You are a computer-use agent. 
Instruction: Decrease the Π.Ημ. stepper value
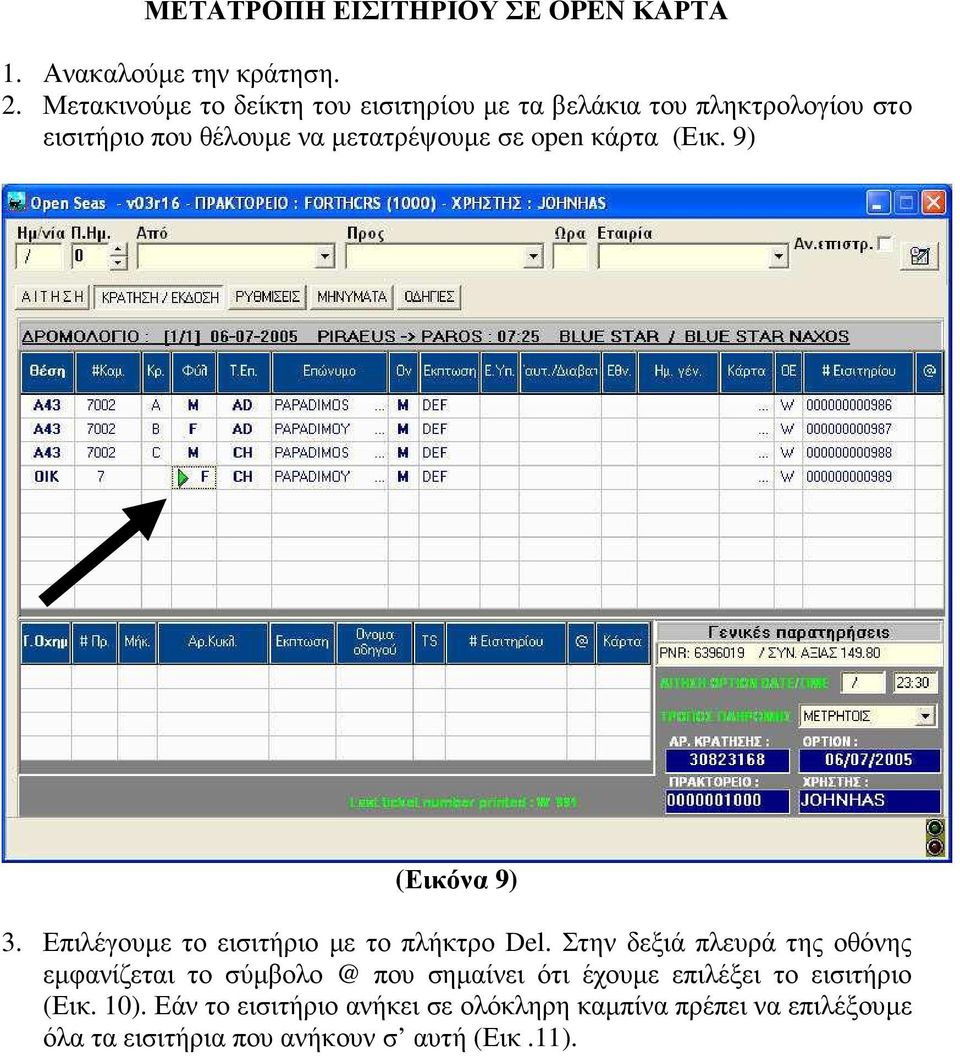coord(119,263)
